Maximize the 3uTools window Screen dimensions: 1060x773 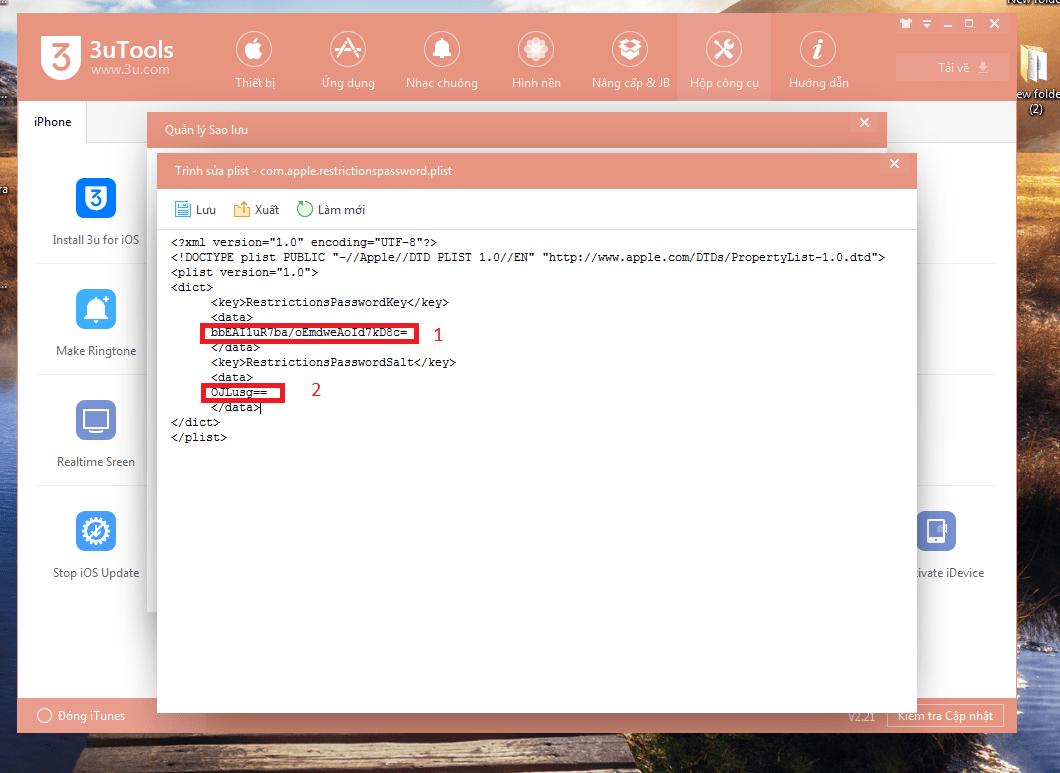969,24
